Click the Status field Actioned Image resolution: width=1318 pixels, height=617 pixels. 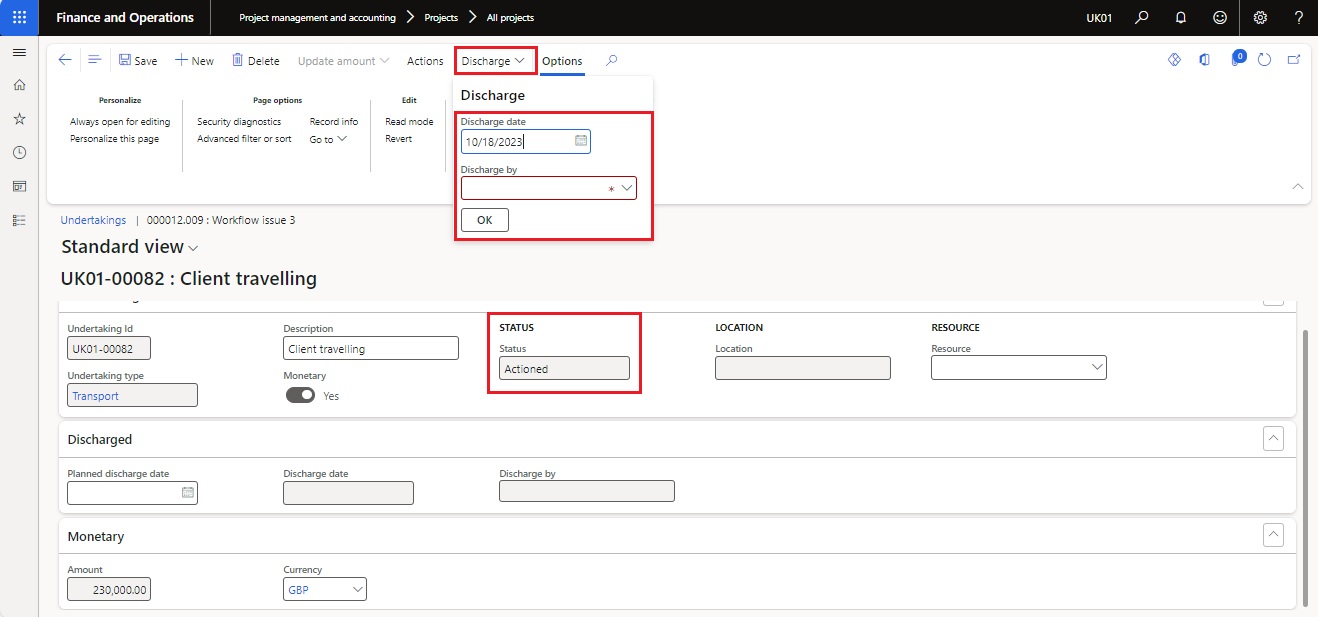click(x=564, y=368)
